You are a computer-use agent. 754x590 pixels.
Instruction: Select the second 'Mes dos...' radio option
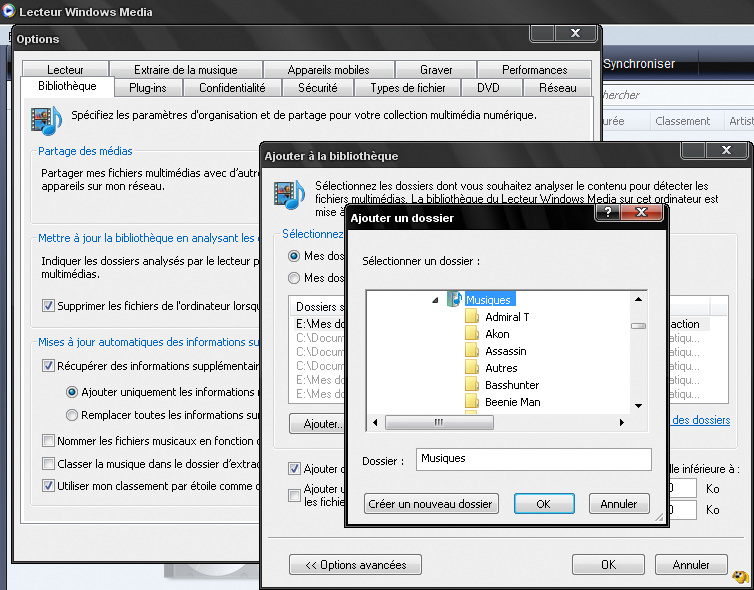[x=294, y=278]
